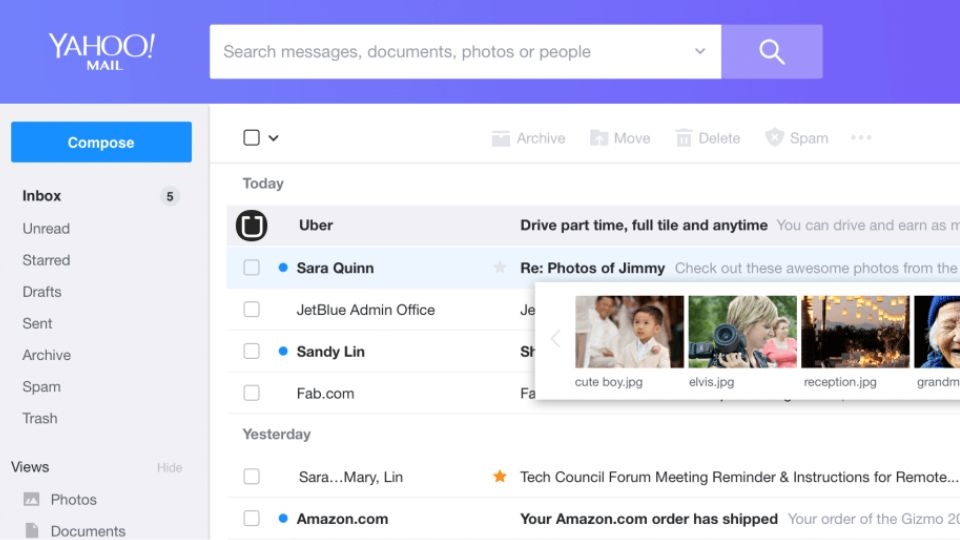The height and width of the screenshot is (540, 960).
Task: Open the three-dot more actions menu
Action: [x=861, y=138]
